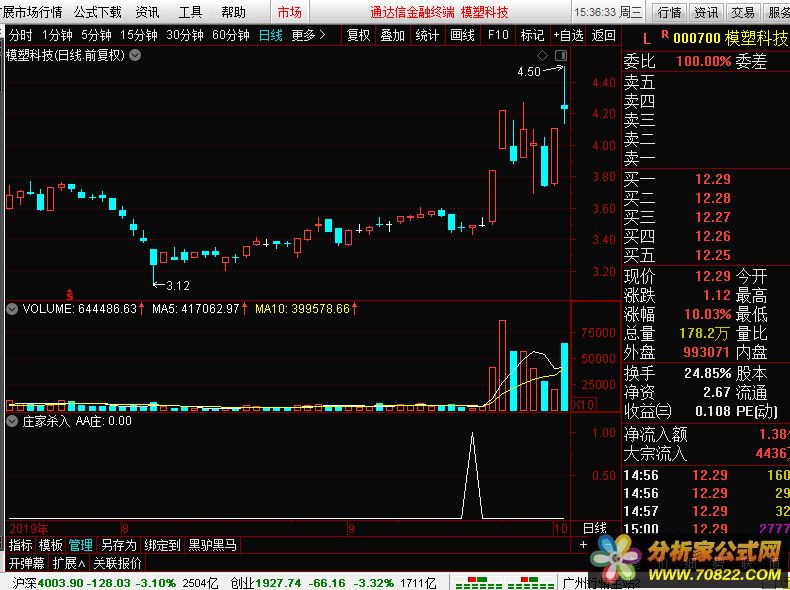
Task: Click the L marker in the quote header
Action: 647,39
